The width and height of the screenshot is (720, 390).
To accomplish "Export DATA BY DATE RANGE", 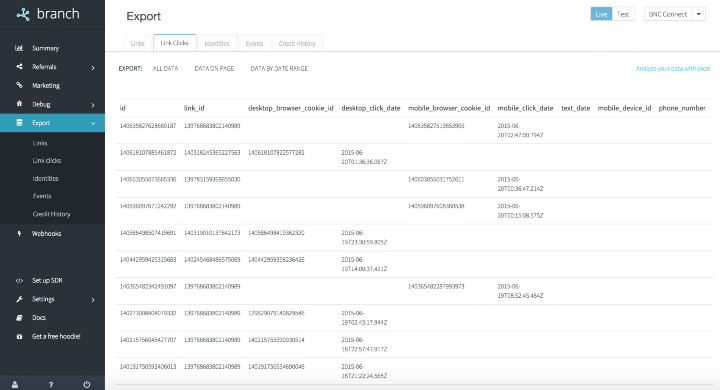I will click(x=279, y=68).
